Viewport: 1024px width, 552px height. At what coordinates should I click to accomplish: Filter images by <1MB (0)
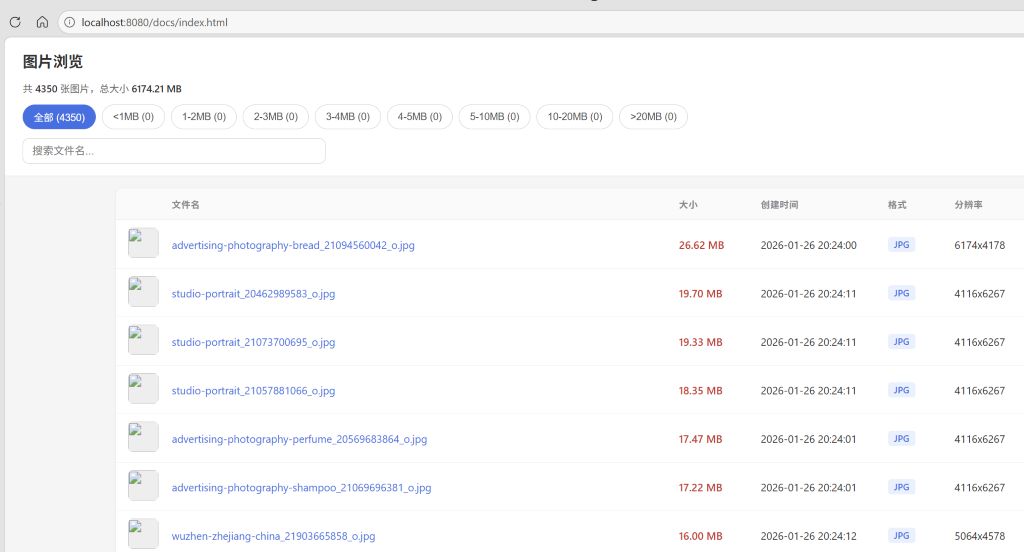click(133, 117)
